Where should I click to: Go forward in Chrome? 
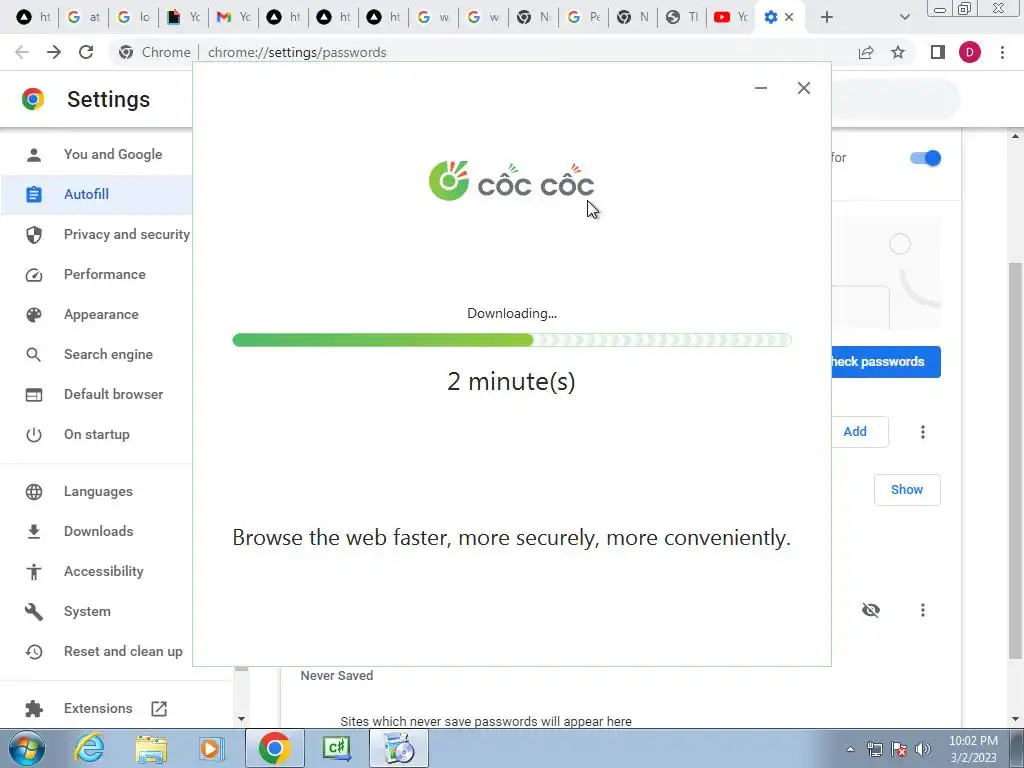(54, 52)
